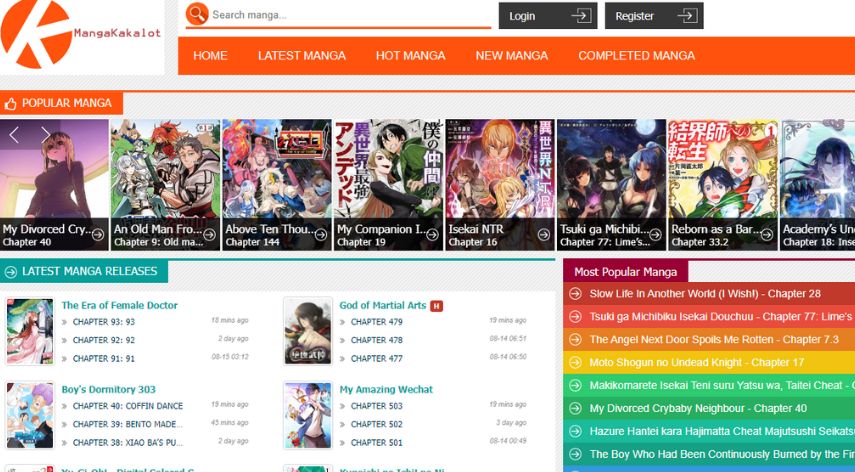This screenshot has width=855, height=472.
Task: Open the My Divorced Cry... cover in the carousel
Action: [54, 185]
